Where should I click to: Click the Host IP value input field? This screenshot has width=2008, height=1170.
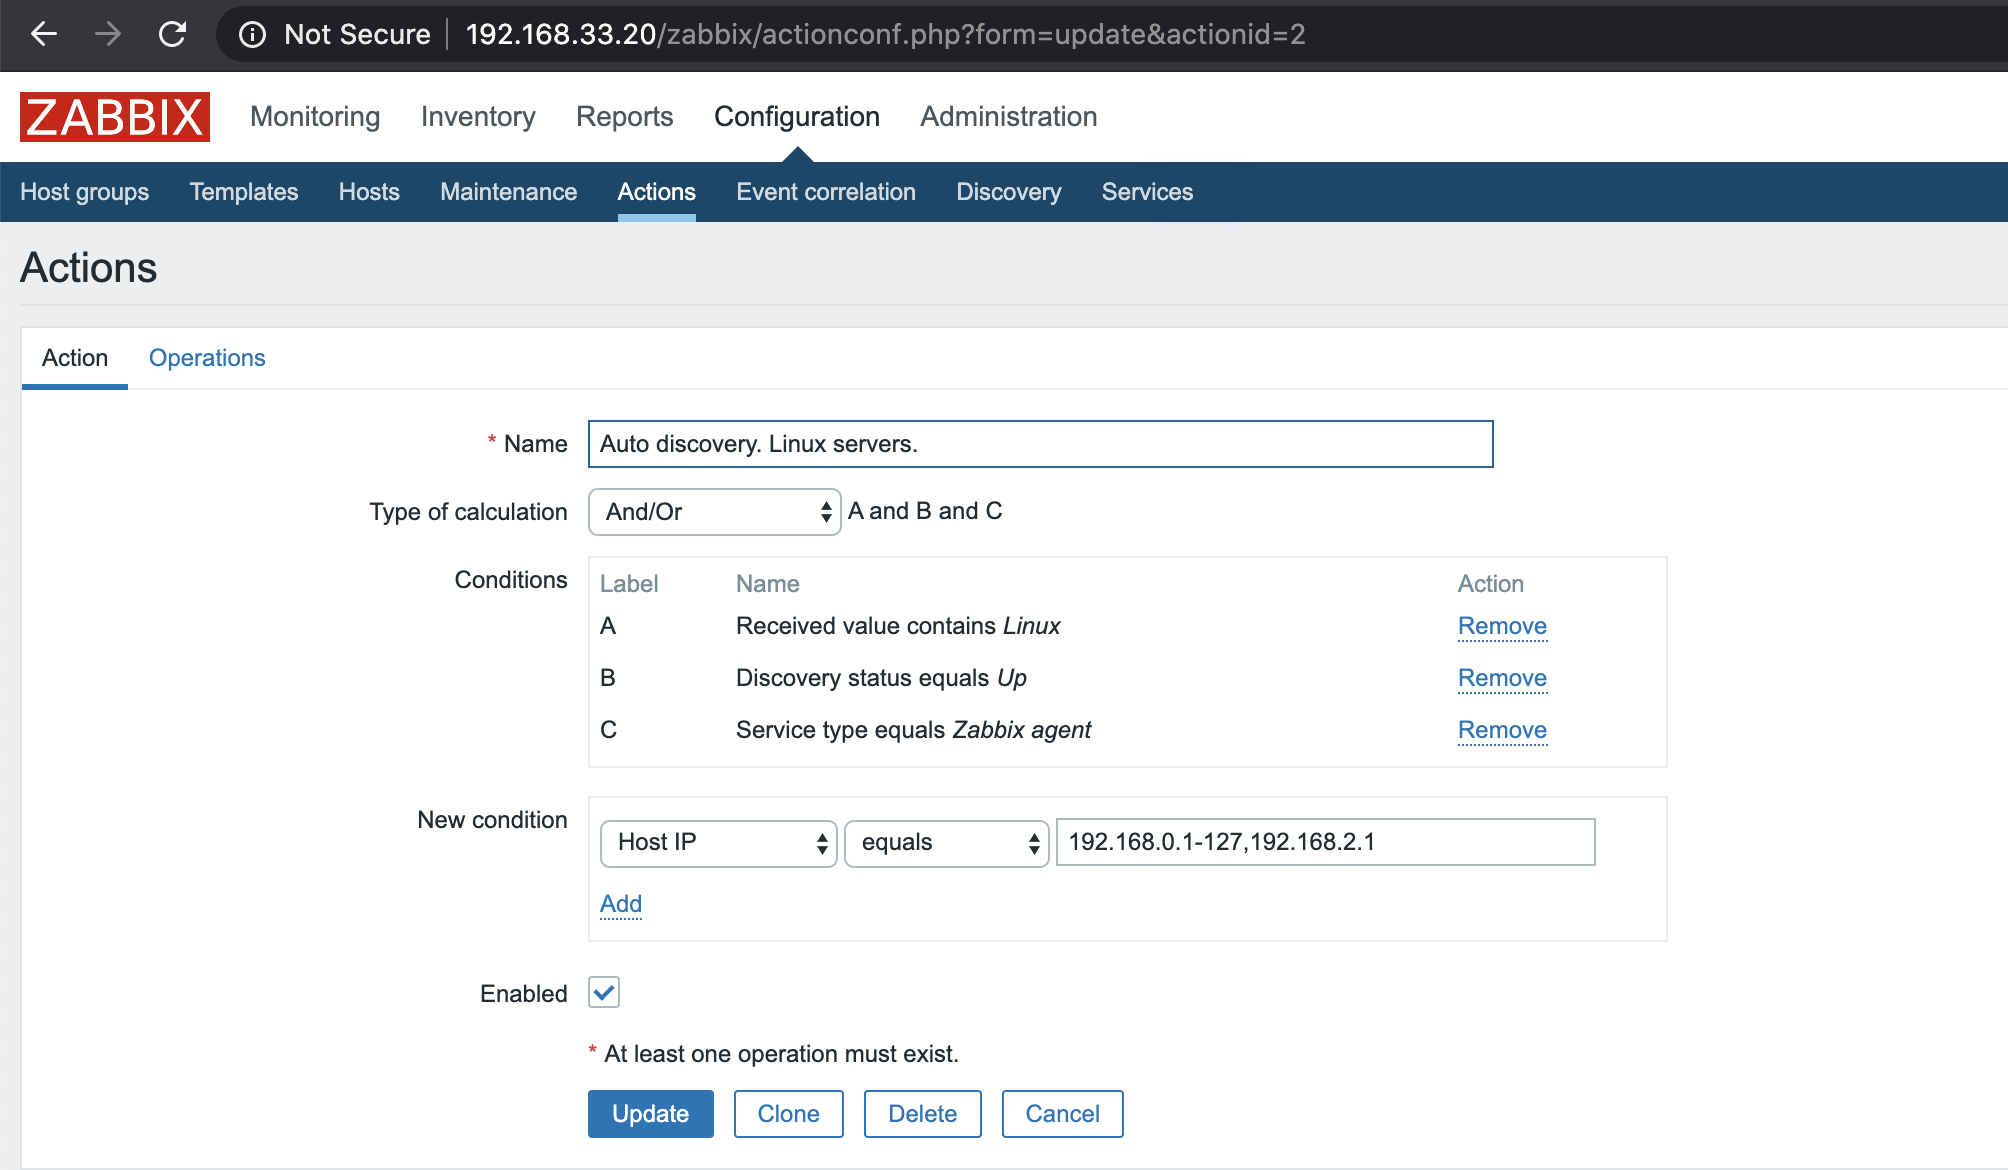pos(1325,842)
